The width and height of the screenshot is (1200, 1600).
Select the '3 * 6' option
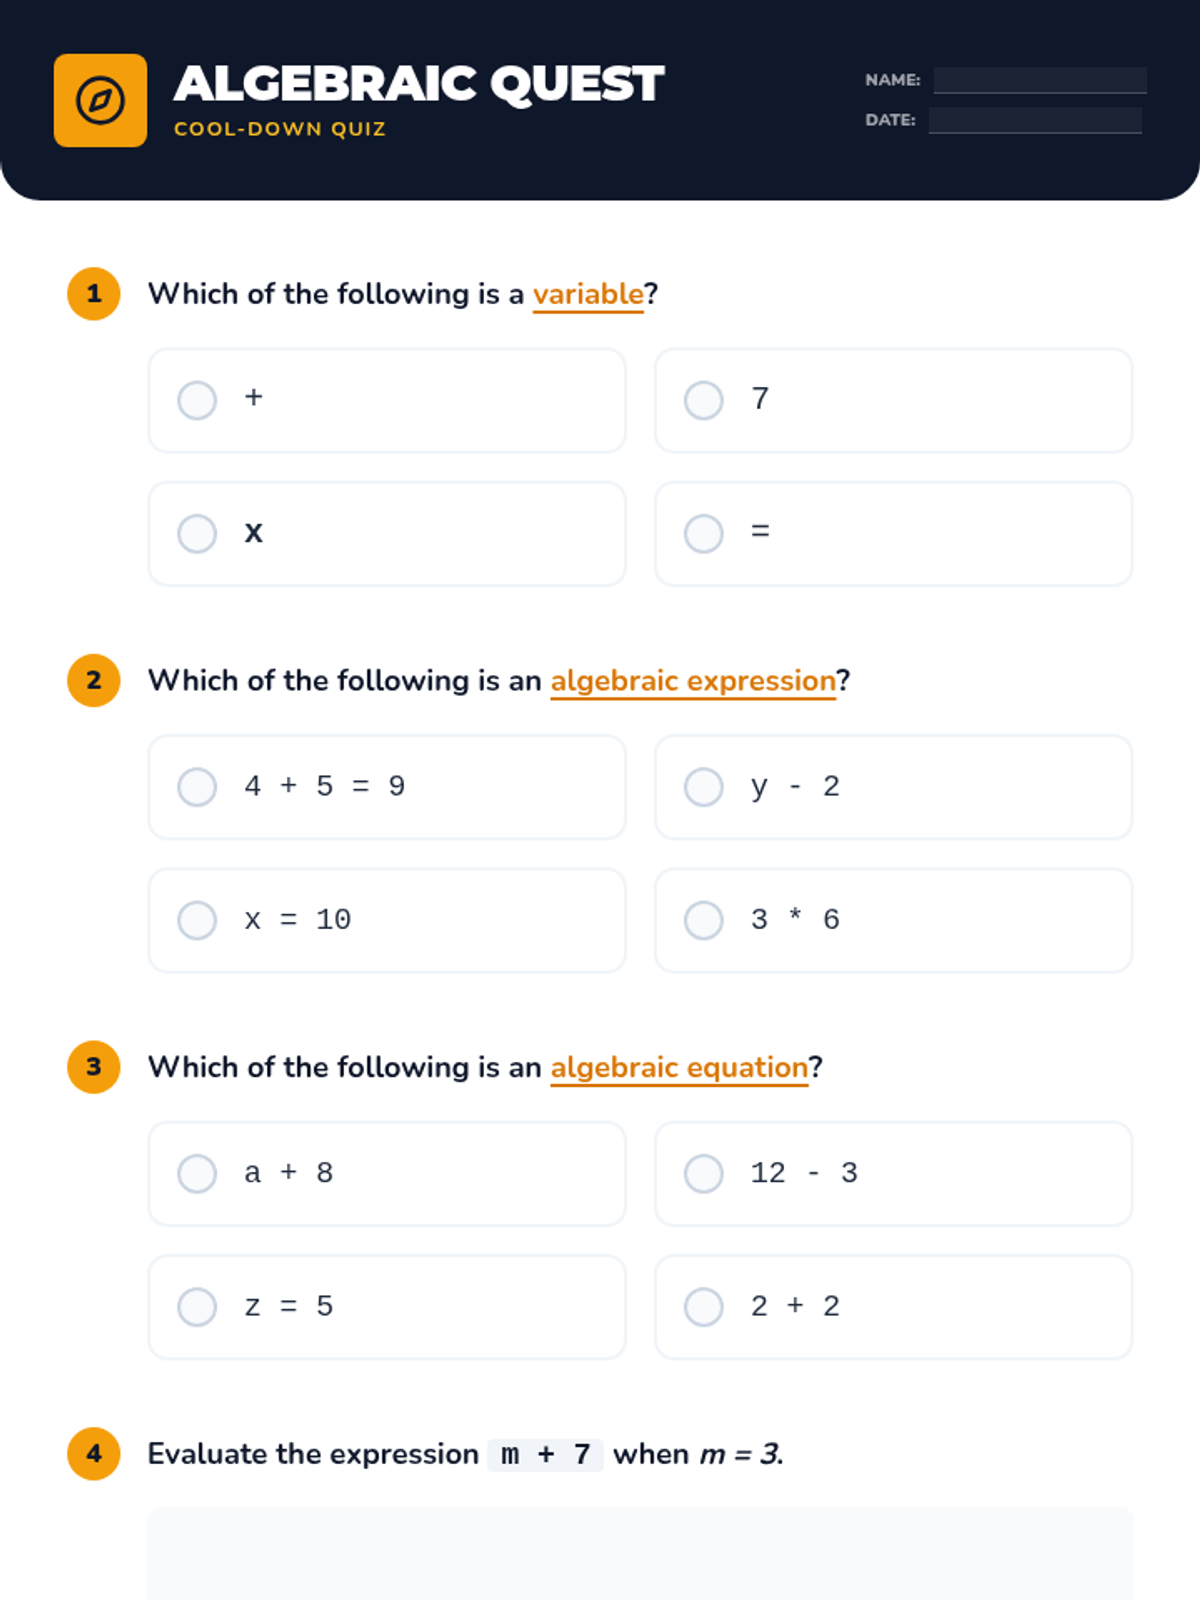704,921
